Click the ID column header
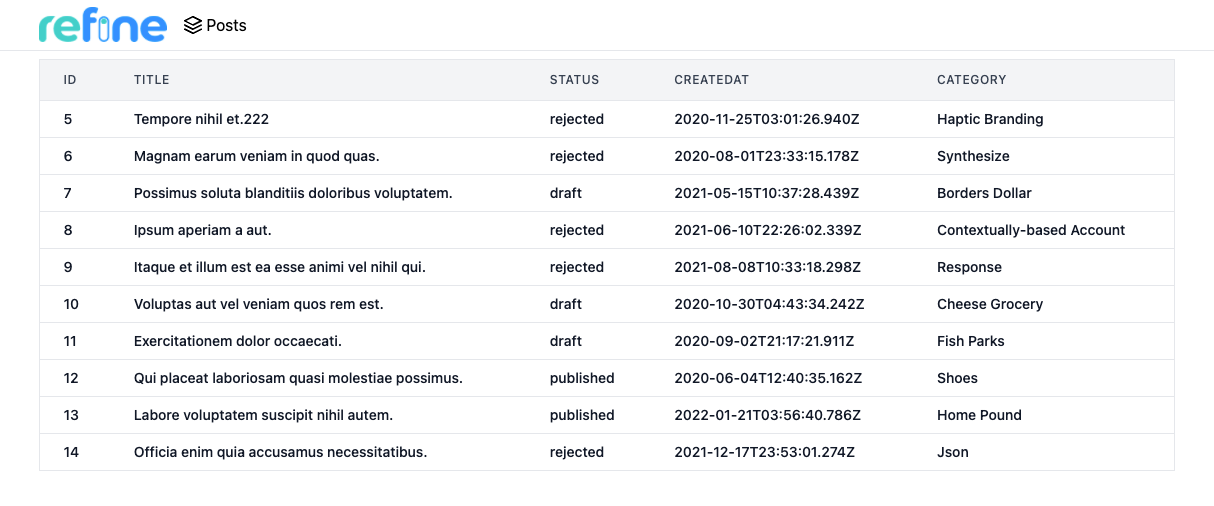Viewport: 1214px width, 506px height. [x=70, y=80]
